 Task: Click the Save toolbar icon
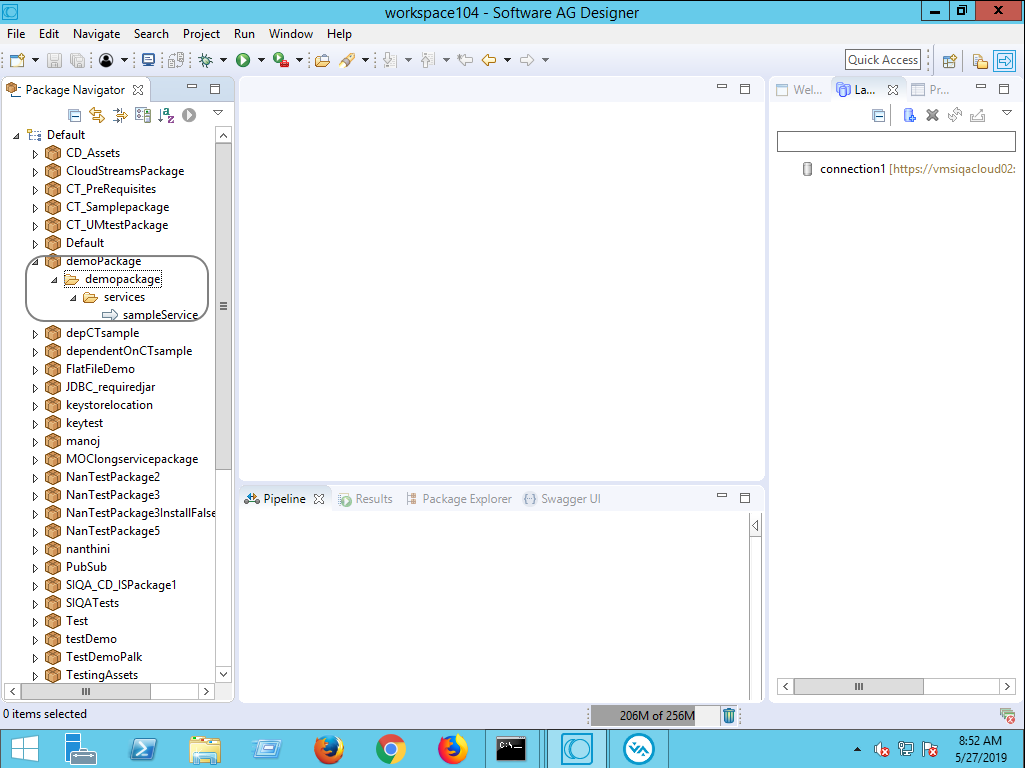(54, 60)
